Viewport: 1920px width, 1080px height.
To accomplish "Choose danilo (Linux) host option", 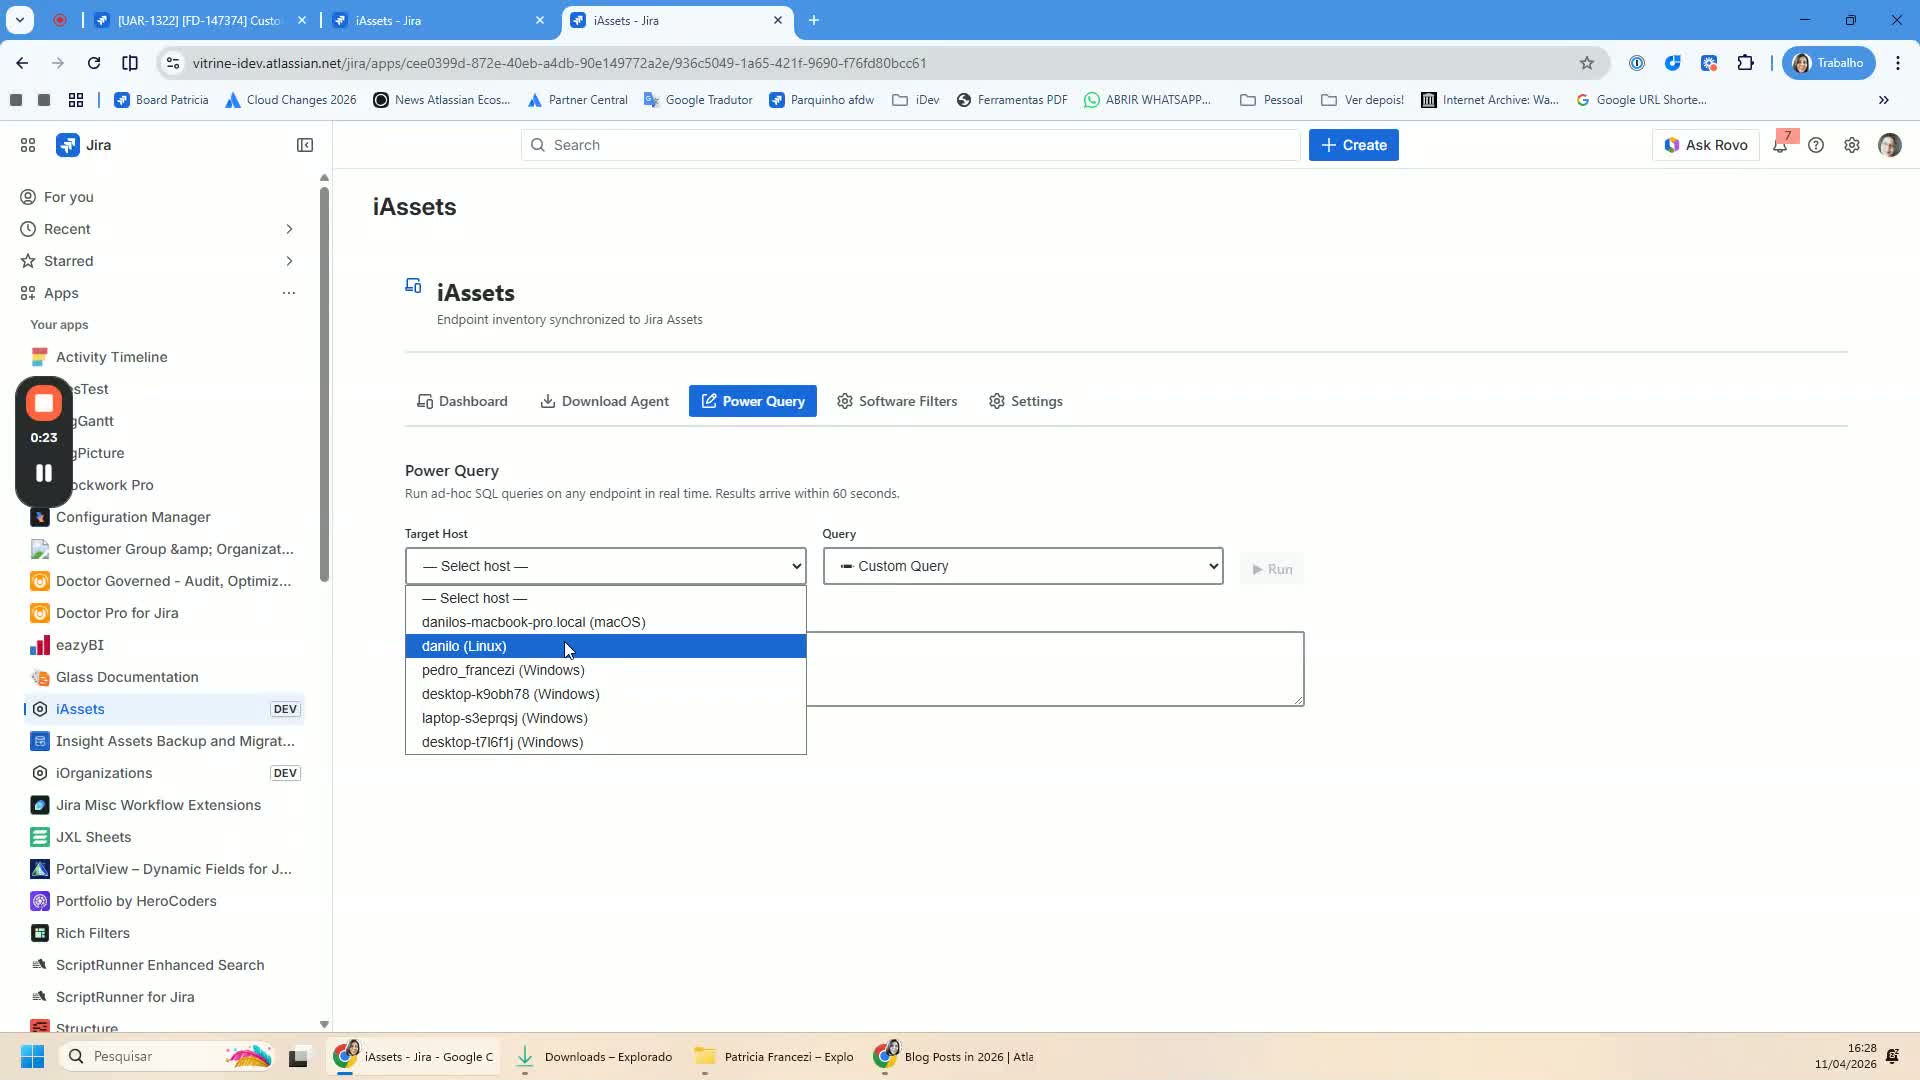I will (x=606, y=646).
